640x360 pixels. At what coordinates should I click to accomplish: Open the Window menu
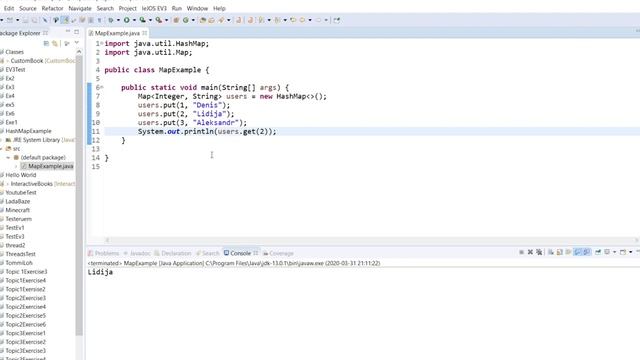coord(197,8)
